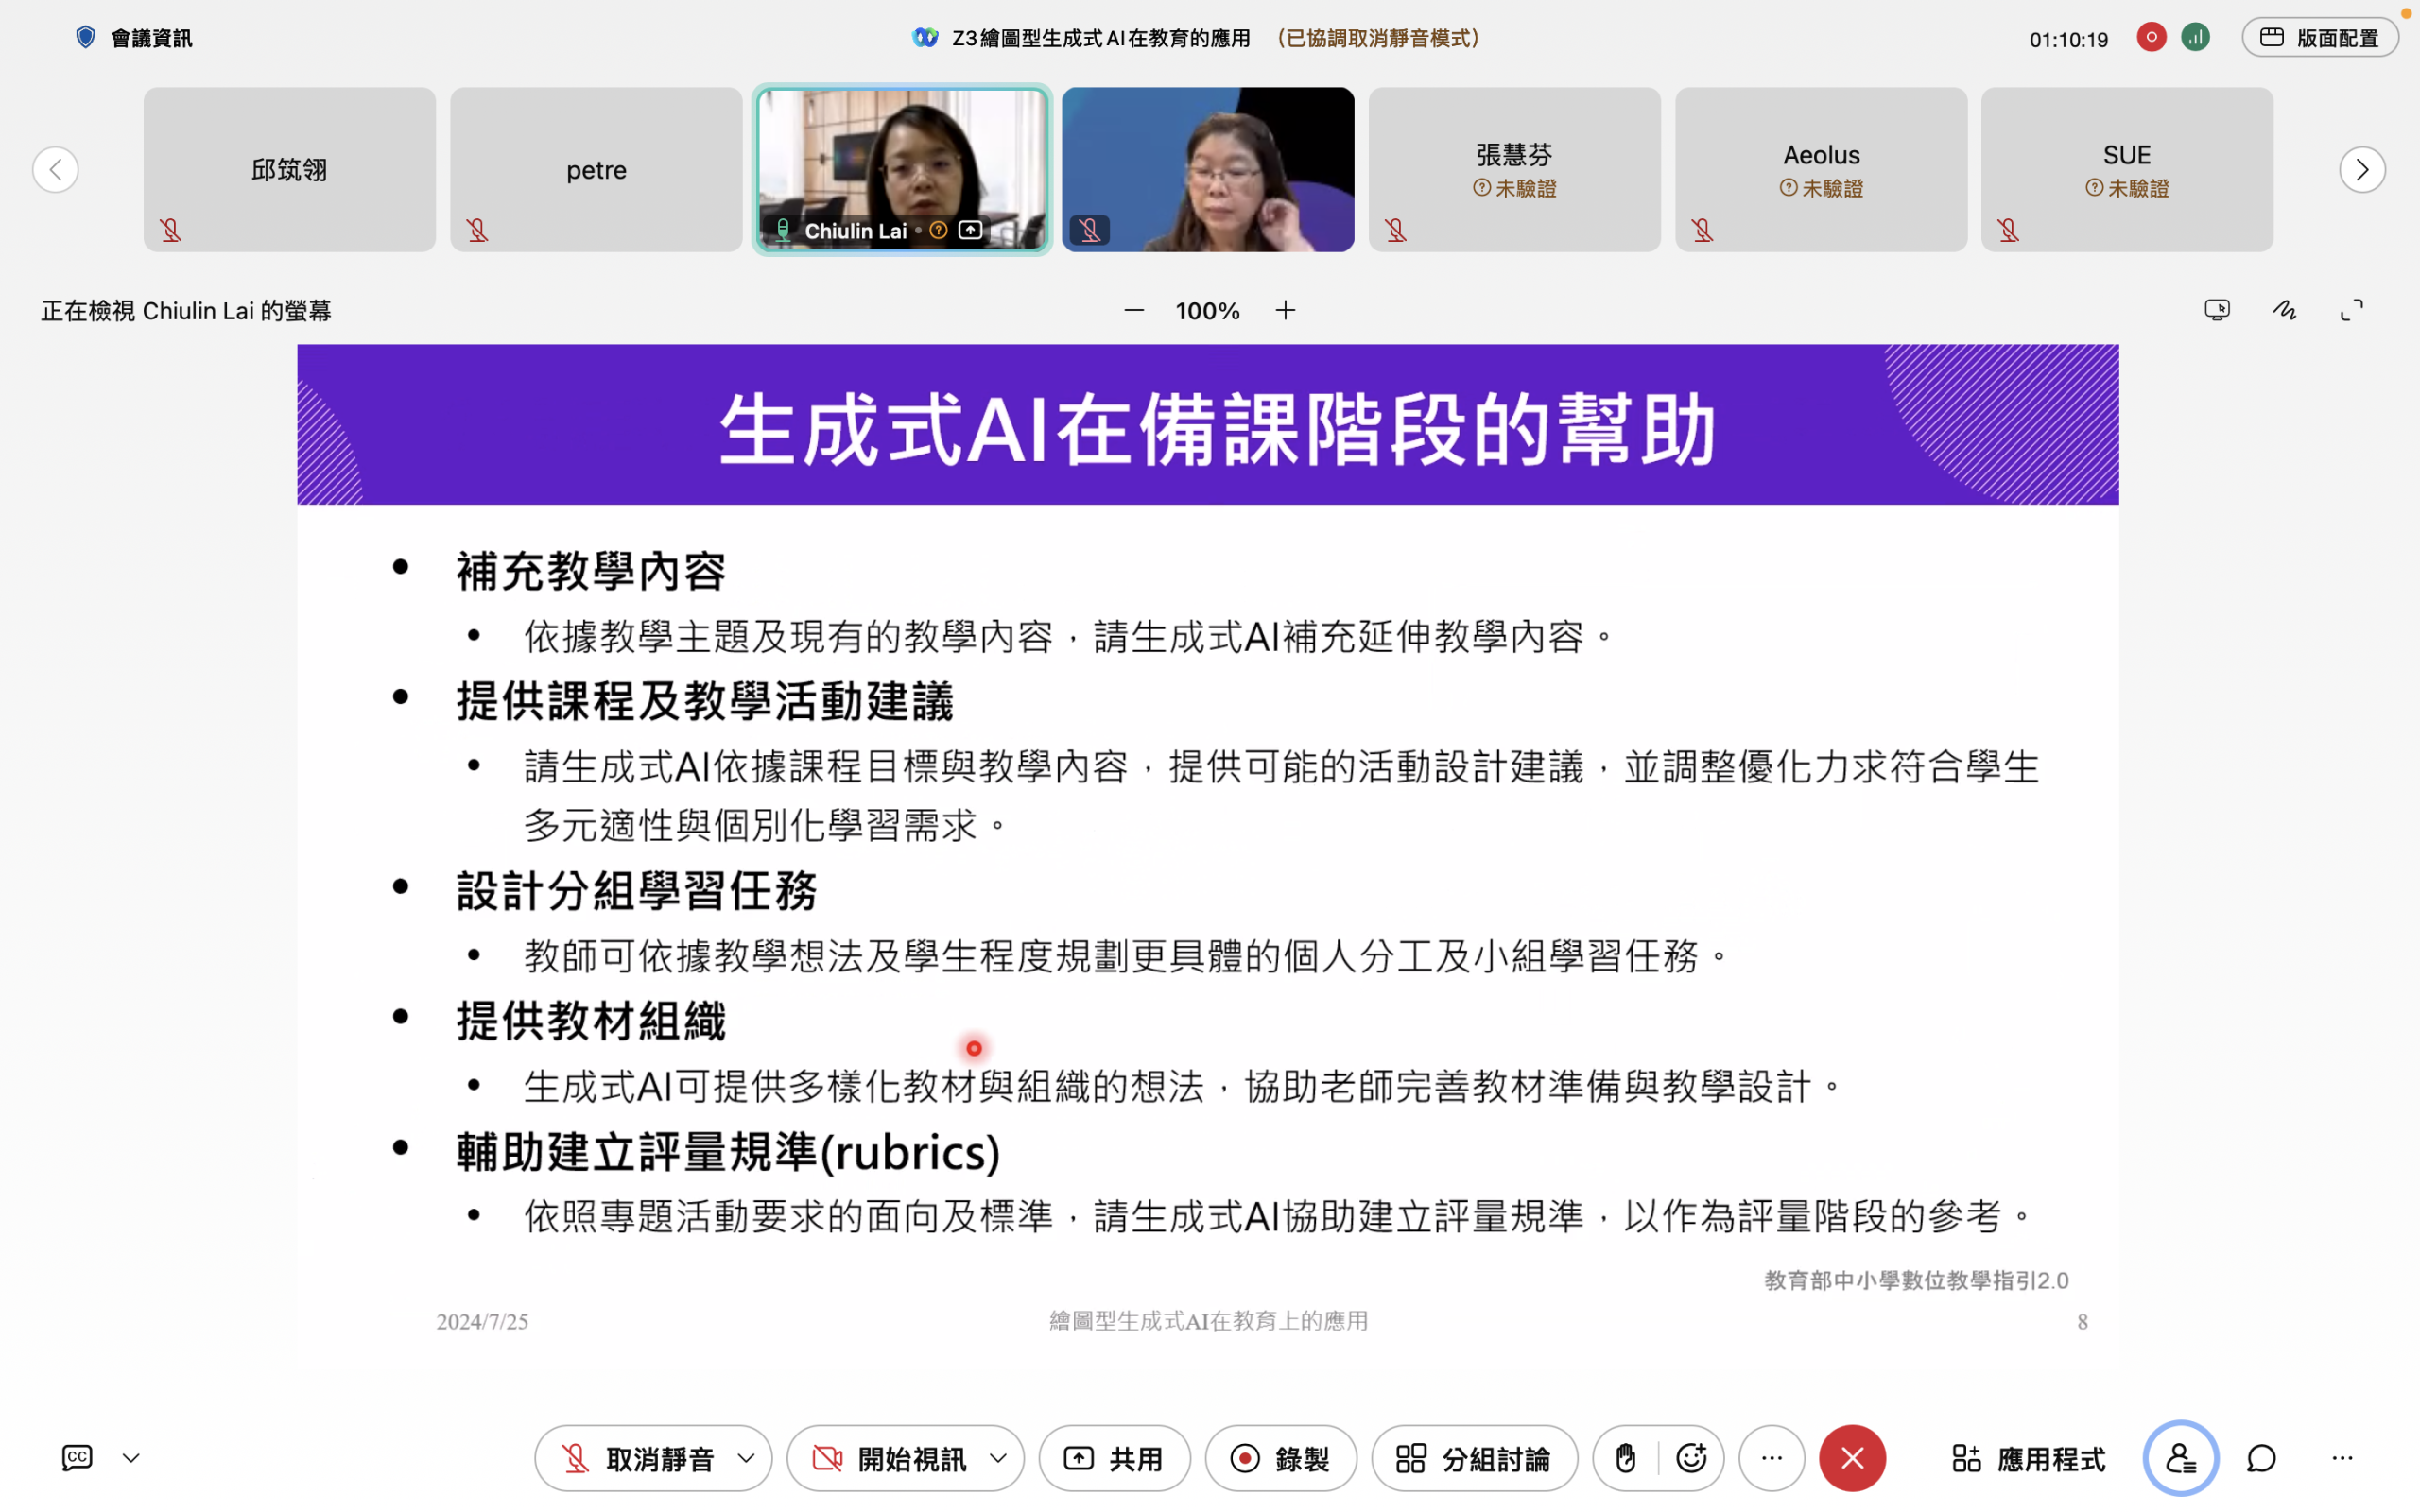Screen dimensions: 2420x1512
Task: Click the closed captions CC icon
Action: [x=77, y=1457]
